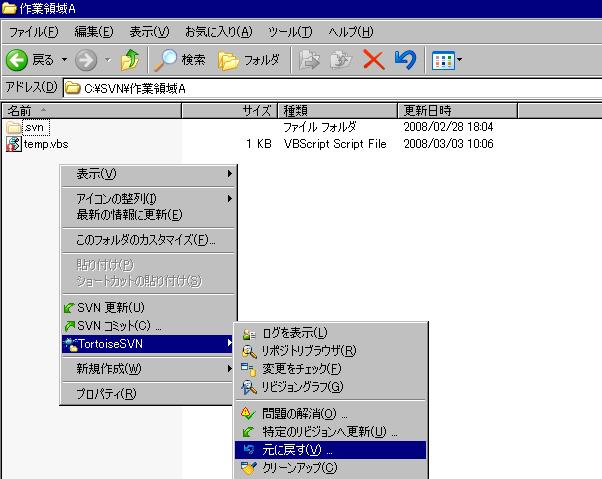The width and height of the screenshot is (602, 479).
Task: Click the リポジトリブラウザ magnifier icon
Action: pos(248,351)
